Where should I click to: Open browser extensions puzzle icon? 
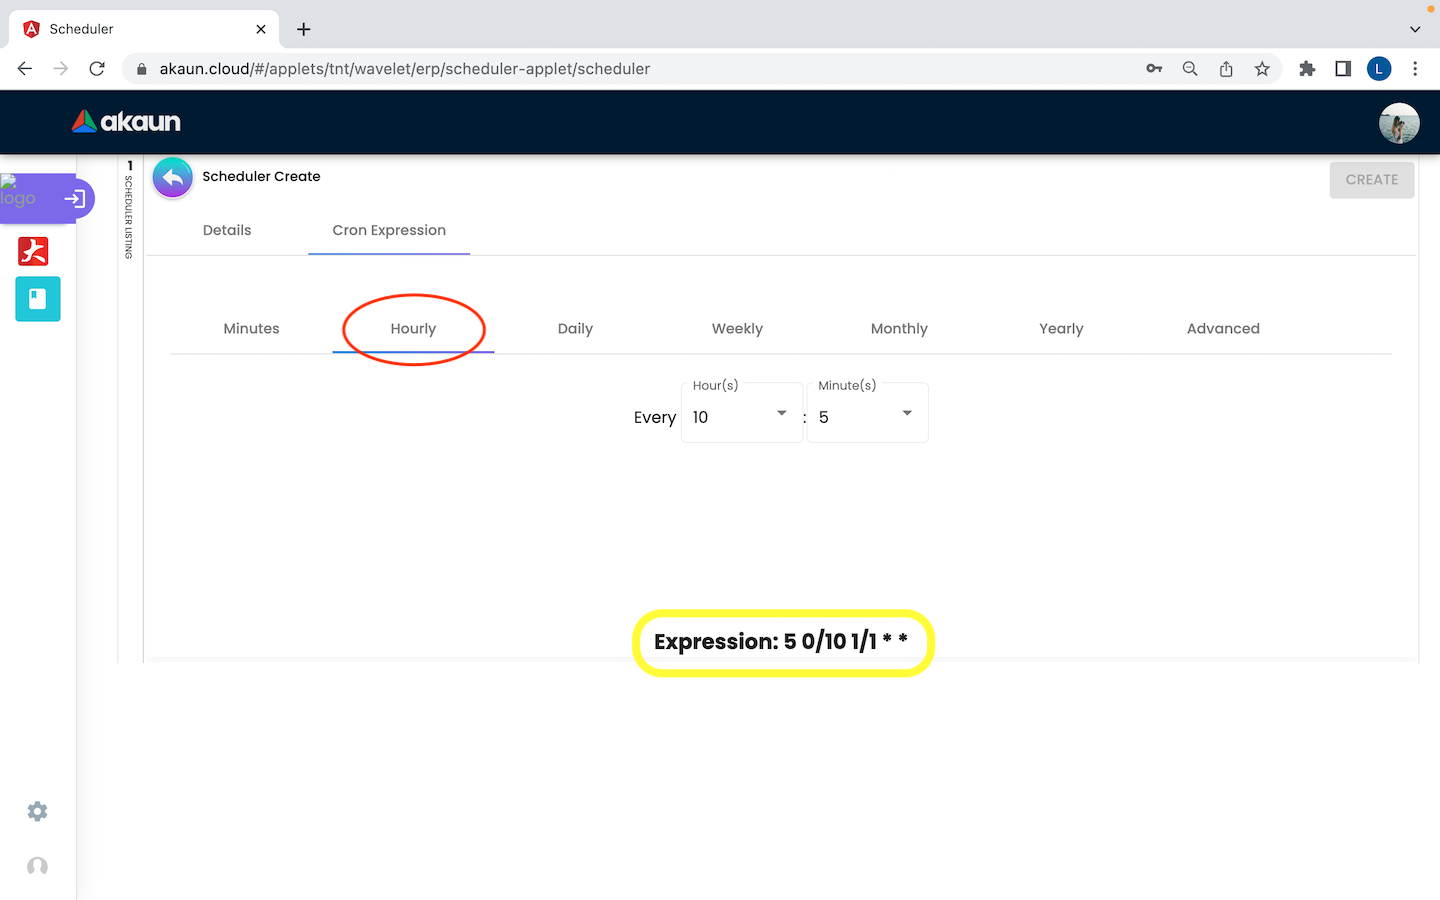click(1306, 69)
